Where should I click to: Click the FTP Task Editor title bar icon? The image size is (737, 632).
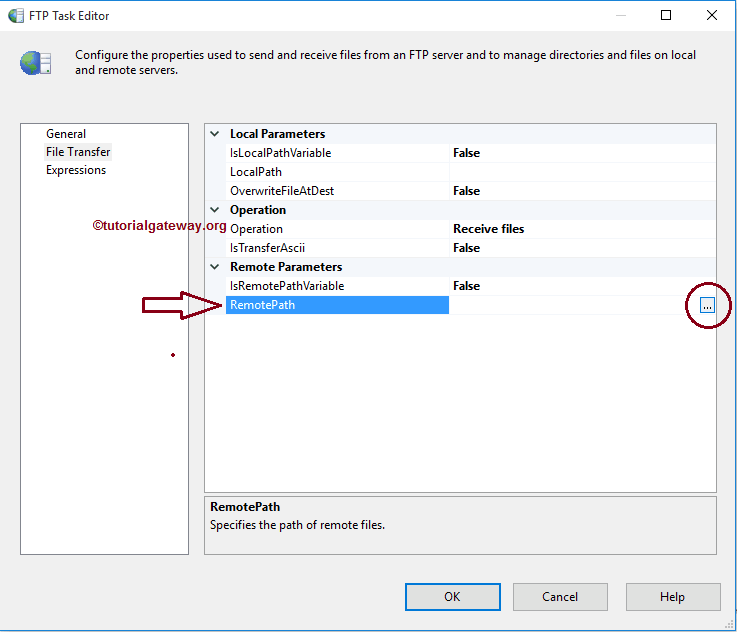click(16, 16)
